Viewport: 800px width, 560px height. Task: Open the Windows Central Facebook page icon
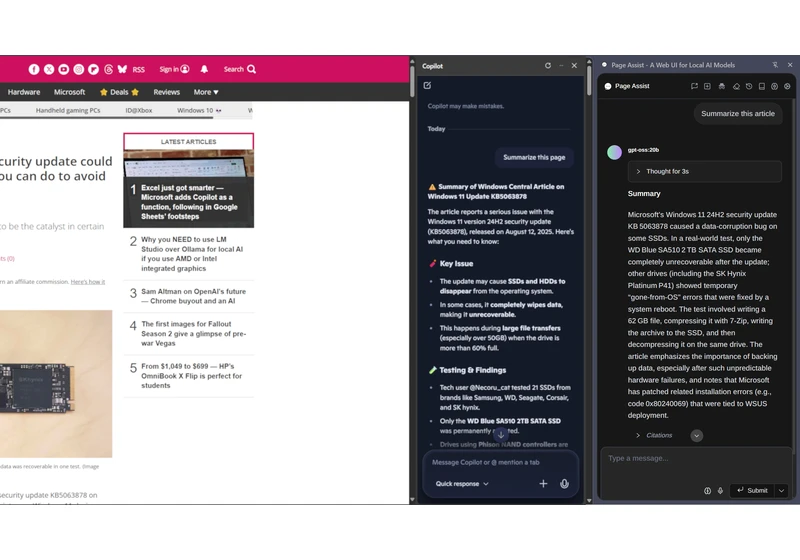pos(34,69)
